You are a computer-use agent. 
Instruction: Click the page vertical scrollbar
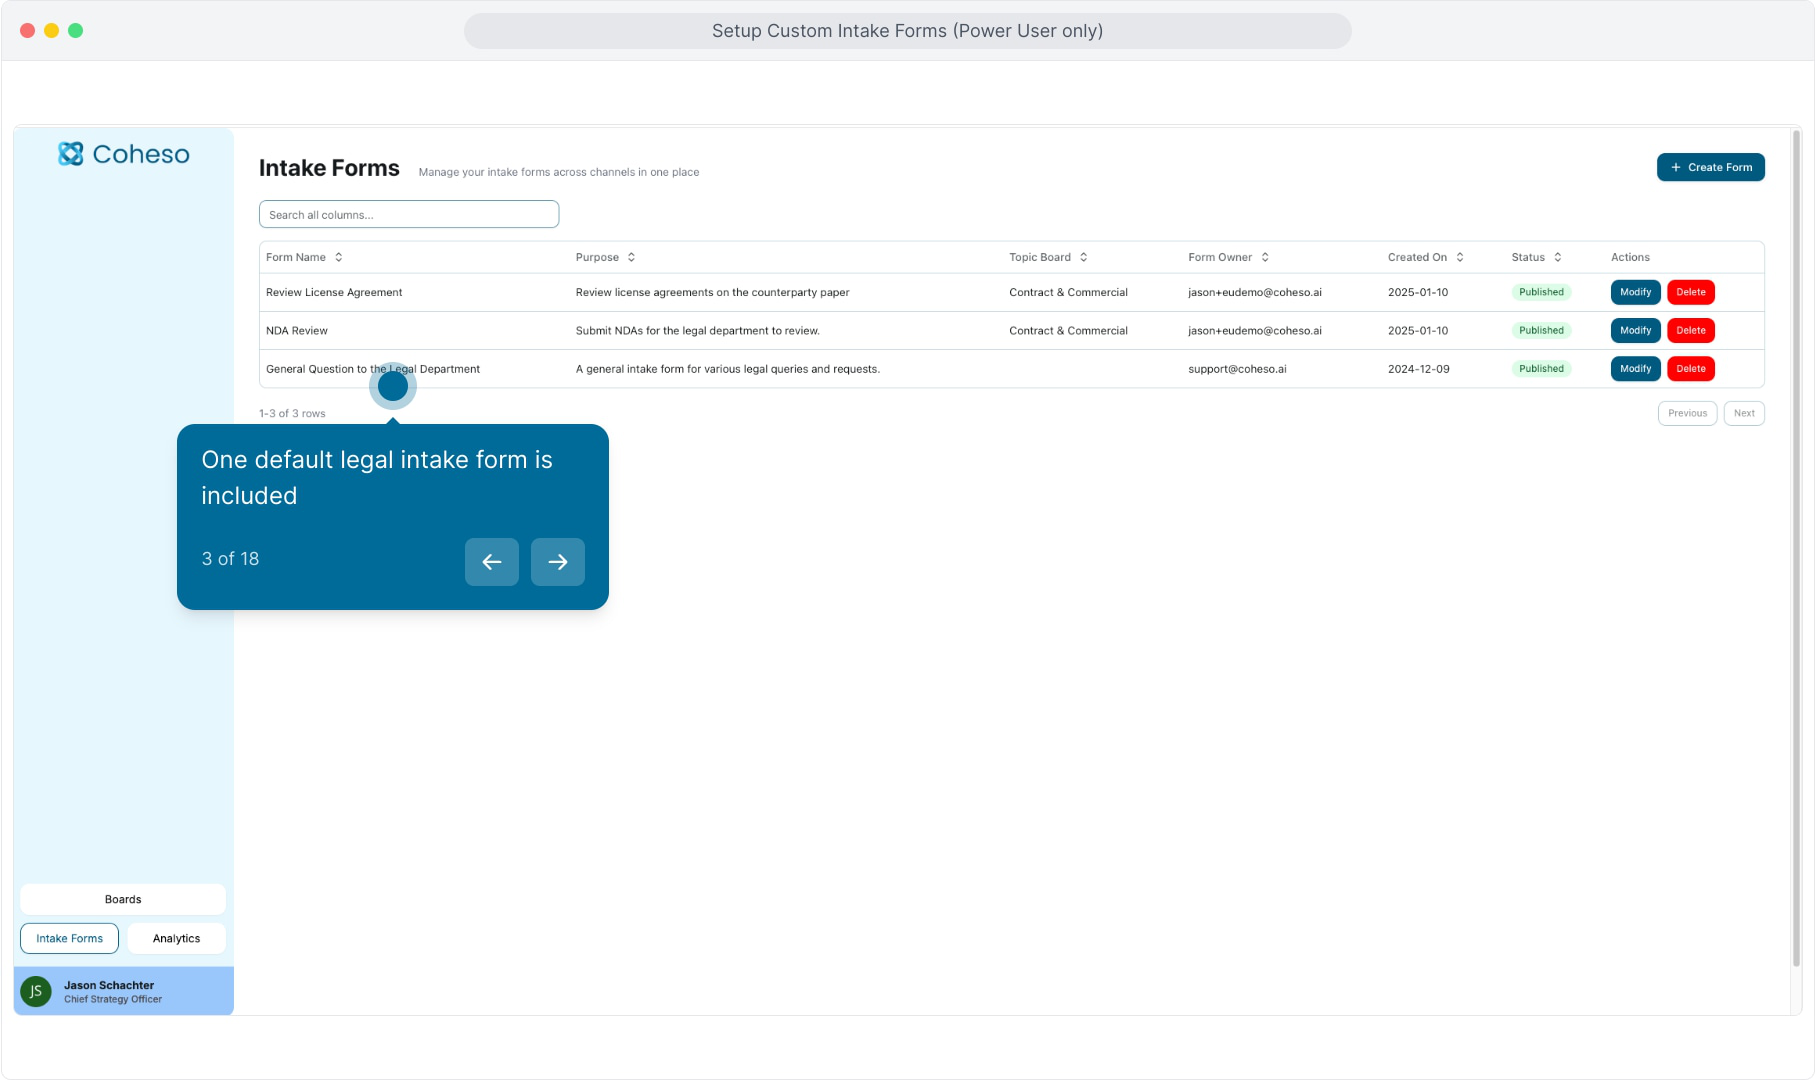click(1796, 550)
